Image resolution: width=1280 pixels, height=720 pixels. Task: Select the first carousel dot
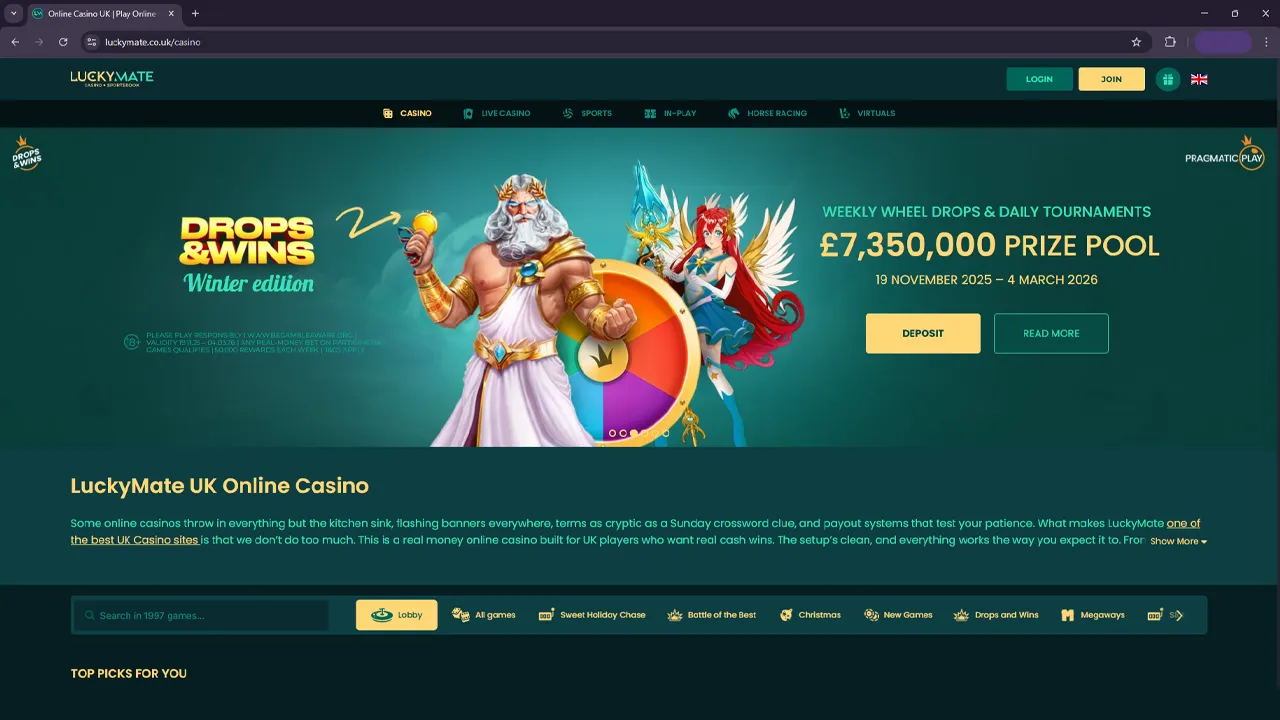[612, 433]
